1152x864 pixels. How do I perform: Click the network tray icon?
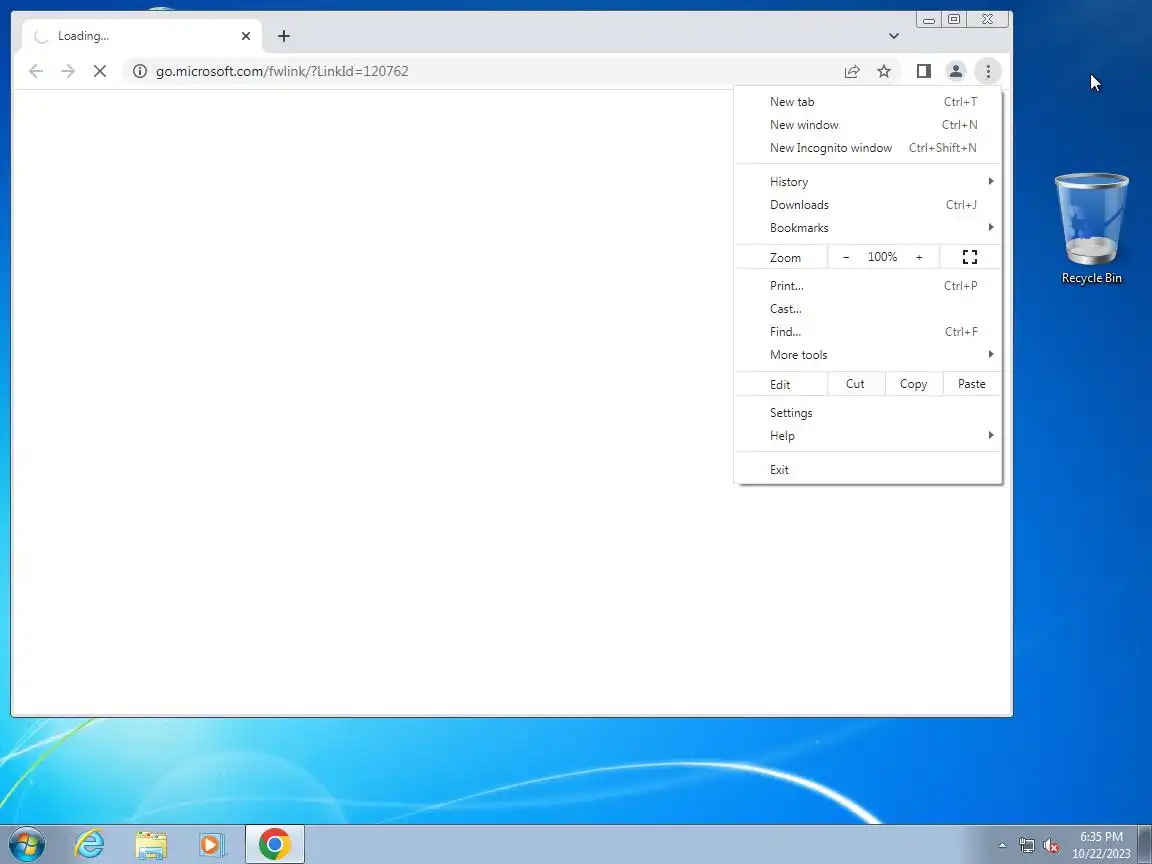pyautogui.click(x=1026, y=846)
